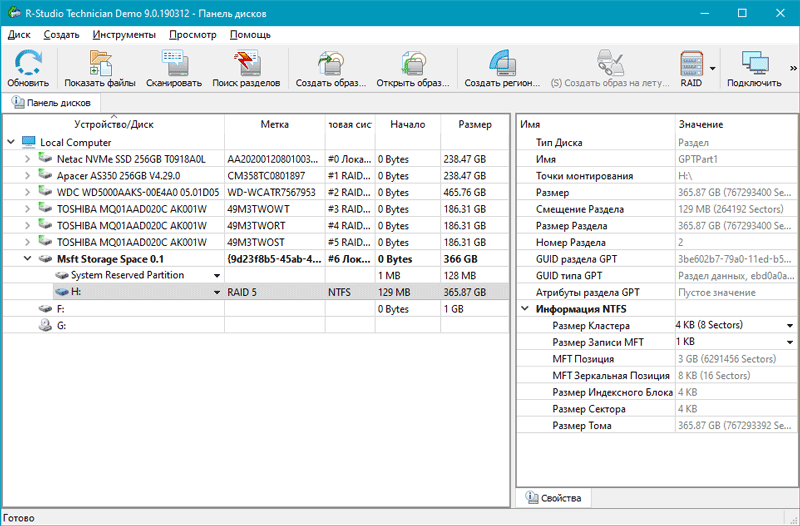Click the Сканировать scan icon
This screenshot has width=800, height=526.
point(174,63)
